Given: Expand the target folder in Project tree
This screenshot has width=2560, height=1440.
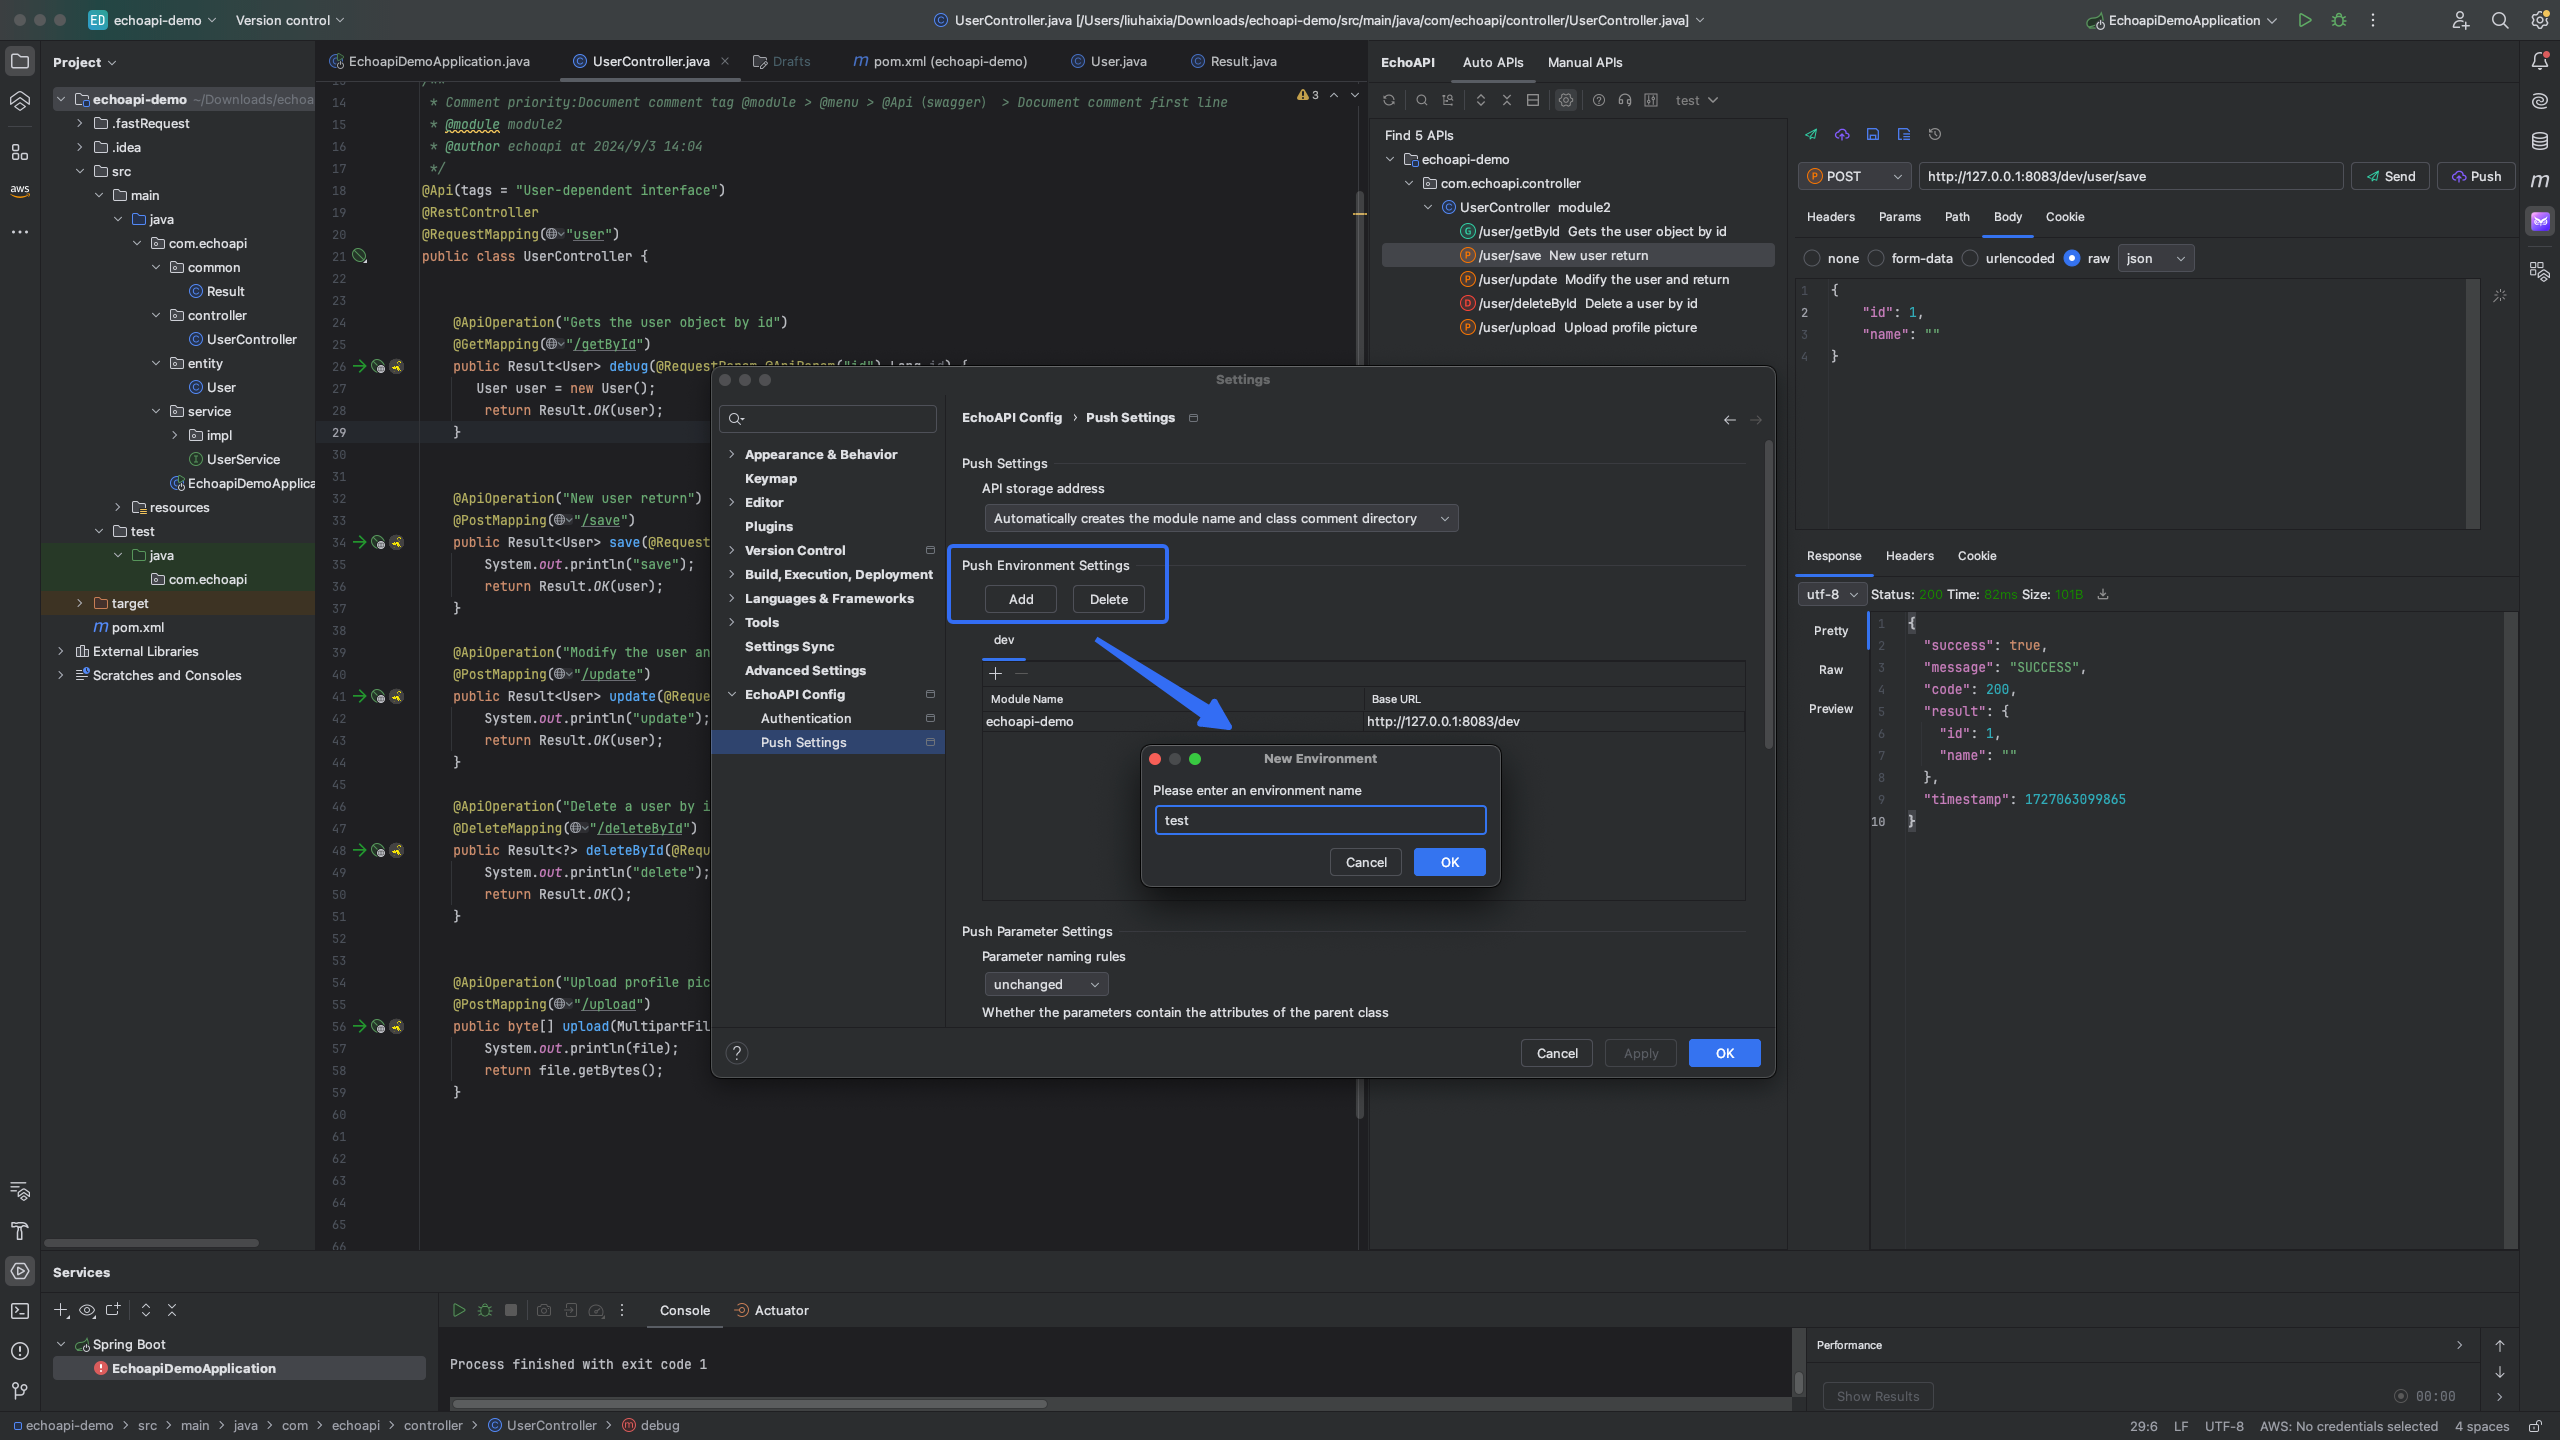Looking at the screenshot, I should 80,603.
